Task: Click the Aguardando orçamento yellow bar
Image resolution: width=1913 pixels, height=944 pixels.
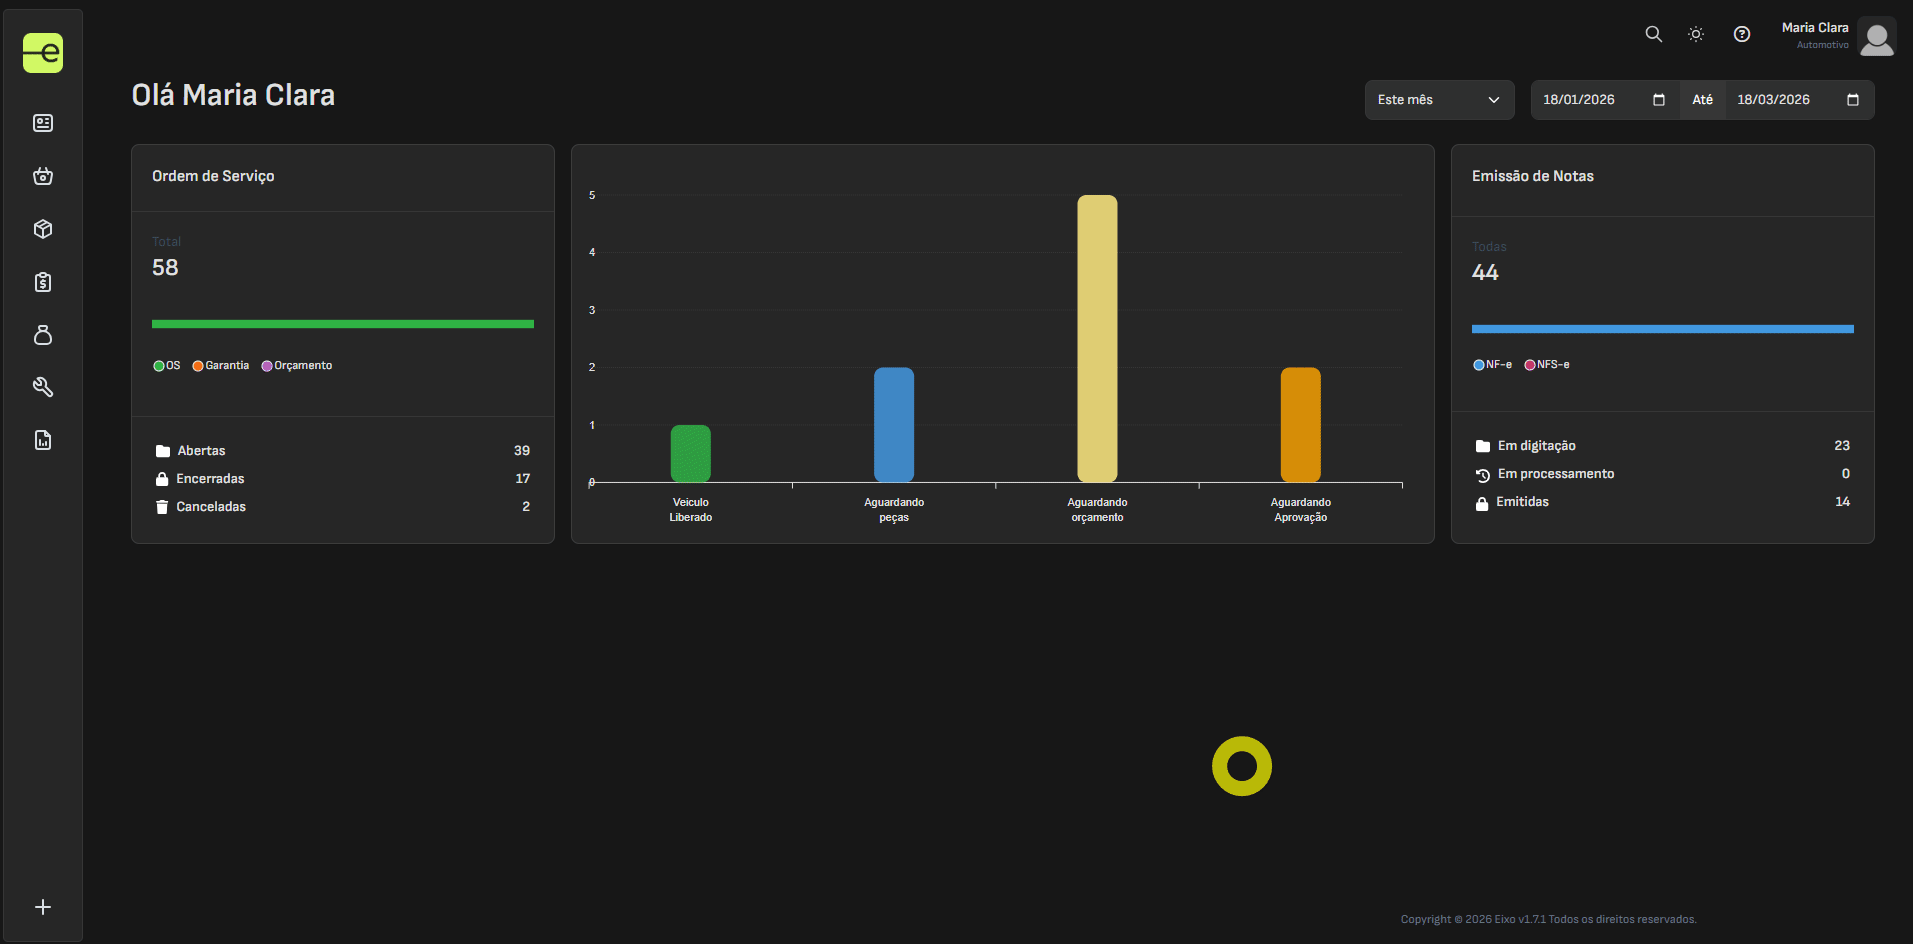Action: tap(1097, 338)
